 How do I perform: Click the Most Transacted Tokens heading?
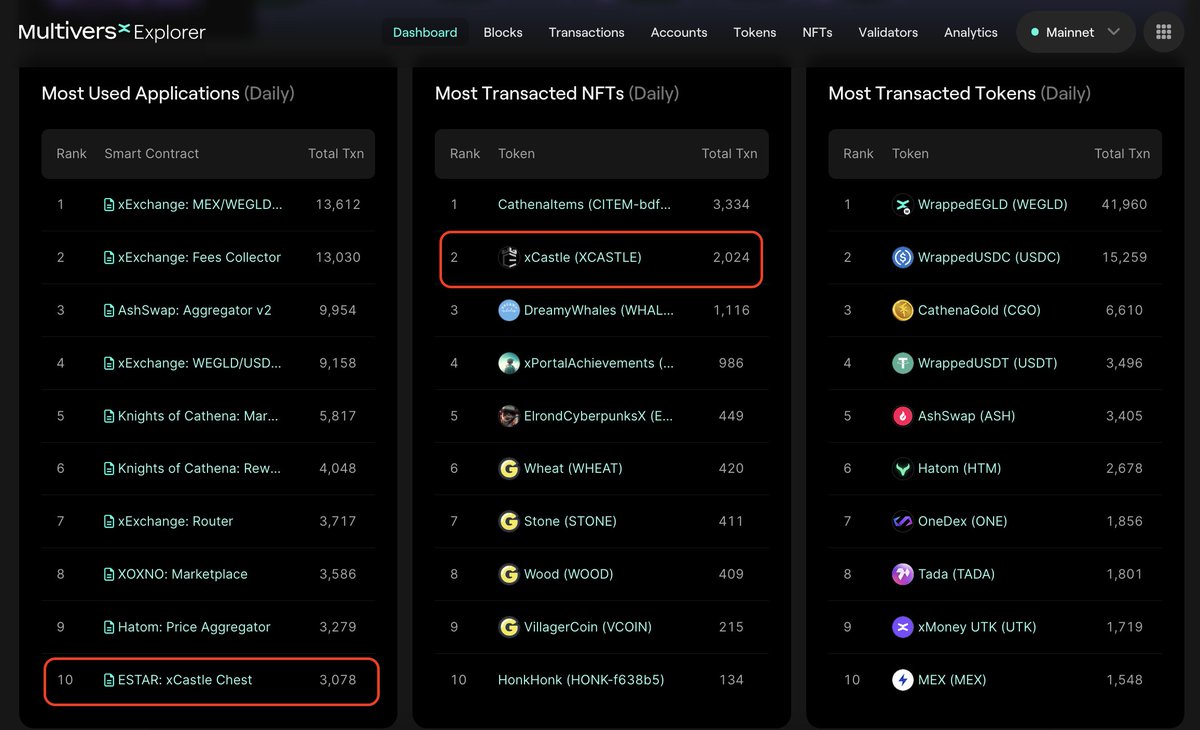point(960,93)
